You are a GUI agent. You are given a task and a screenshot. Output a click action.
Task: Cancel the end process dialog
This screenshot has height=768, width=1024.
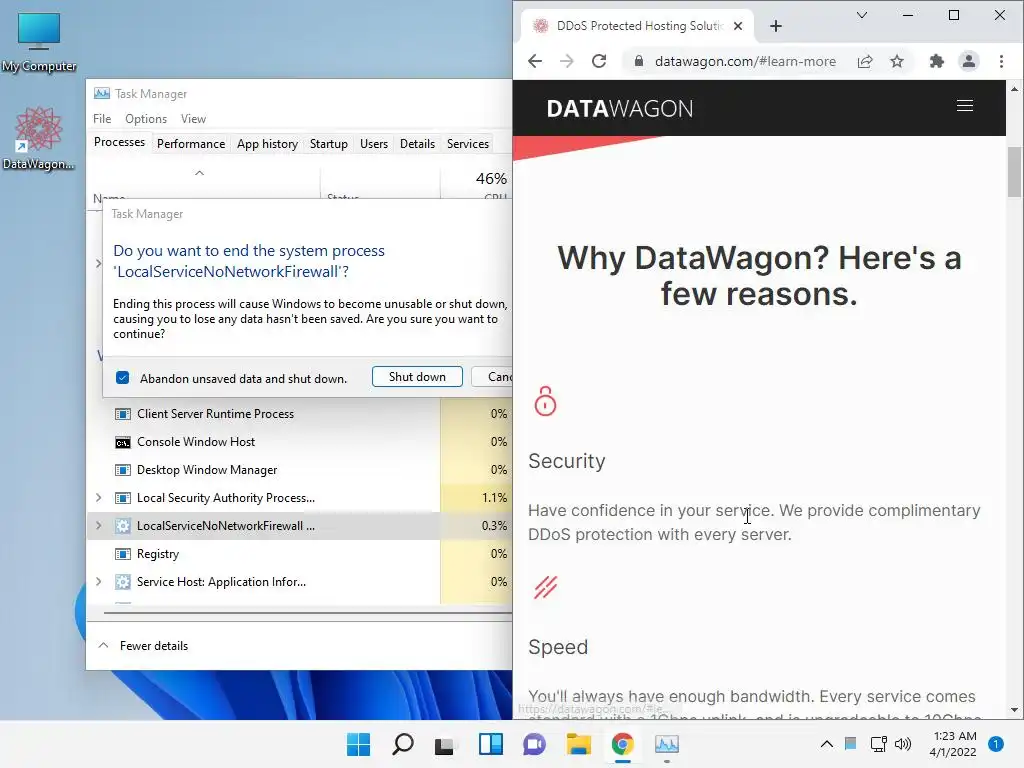[x=492, y=377]
